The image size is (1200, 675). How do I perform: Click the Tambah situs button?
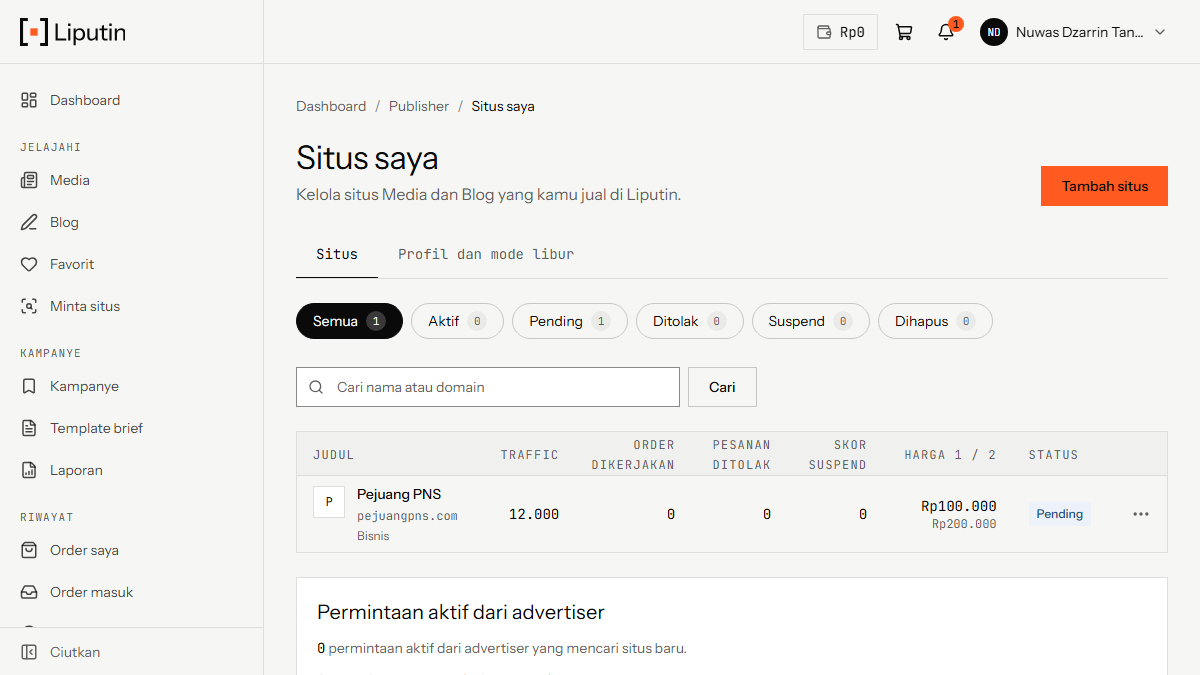[1104, 186]
